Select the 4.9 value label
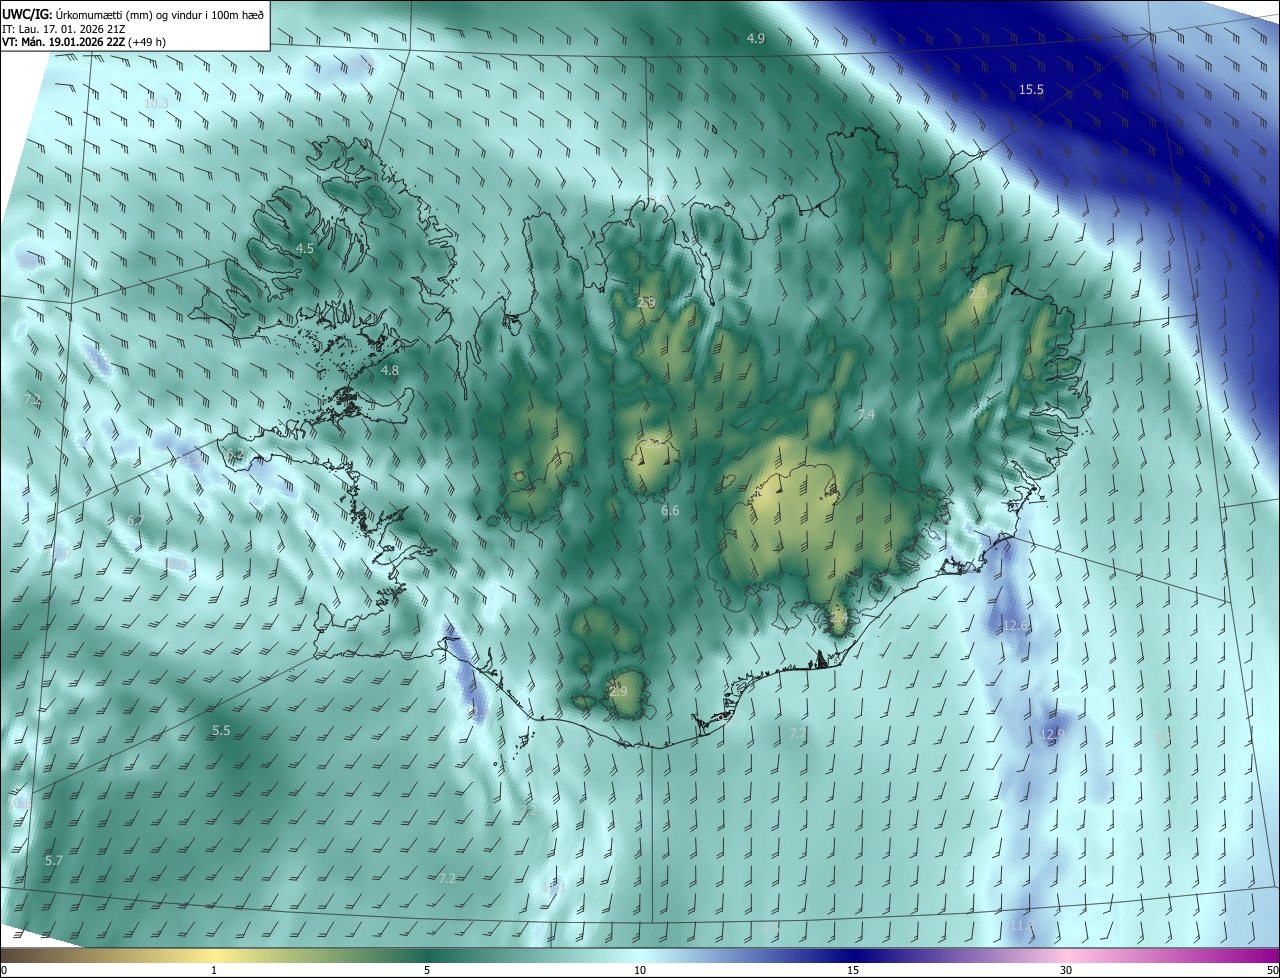The height and width of the screenshot is (978, 1280). [756, 38]
